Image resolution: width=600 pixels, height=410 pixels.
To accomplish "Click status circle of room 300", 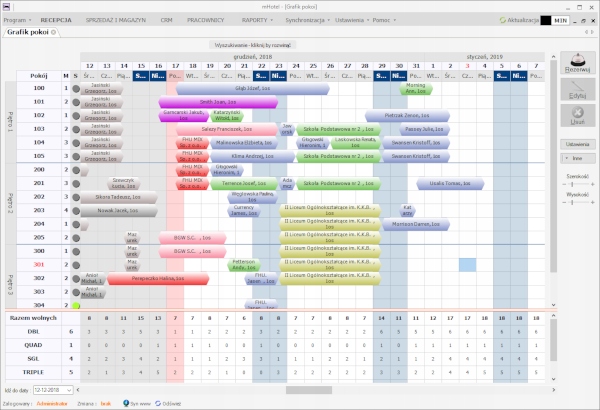I will point(76,252).
